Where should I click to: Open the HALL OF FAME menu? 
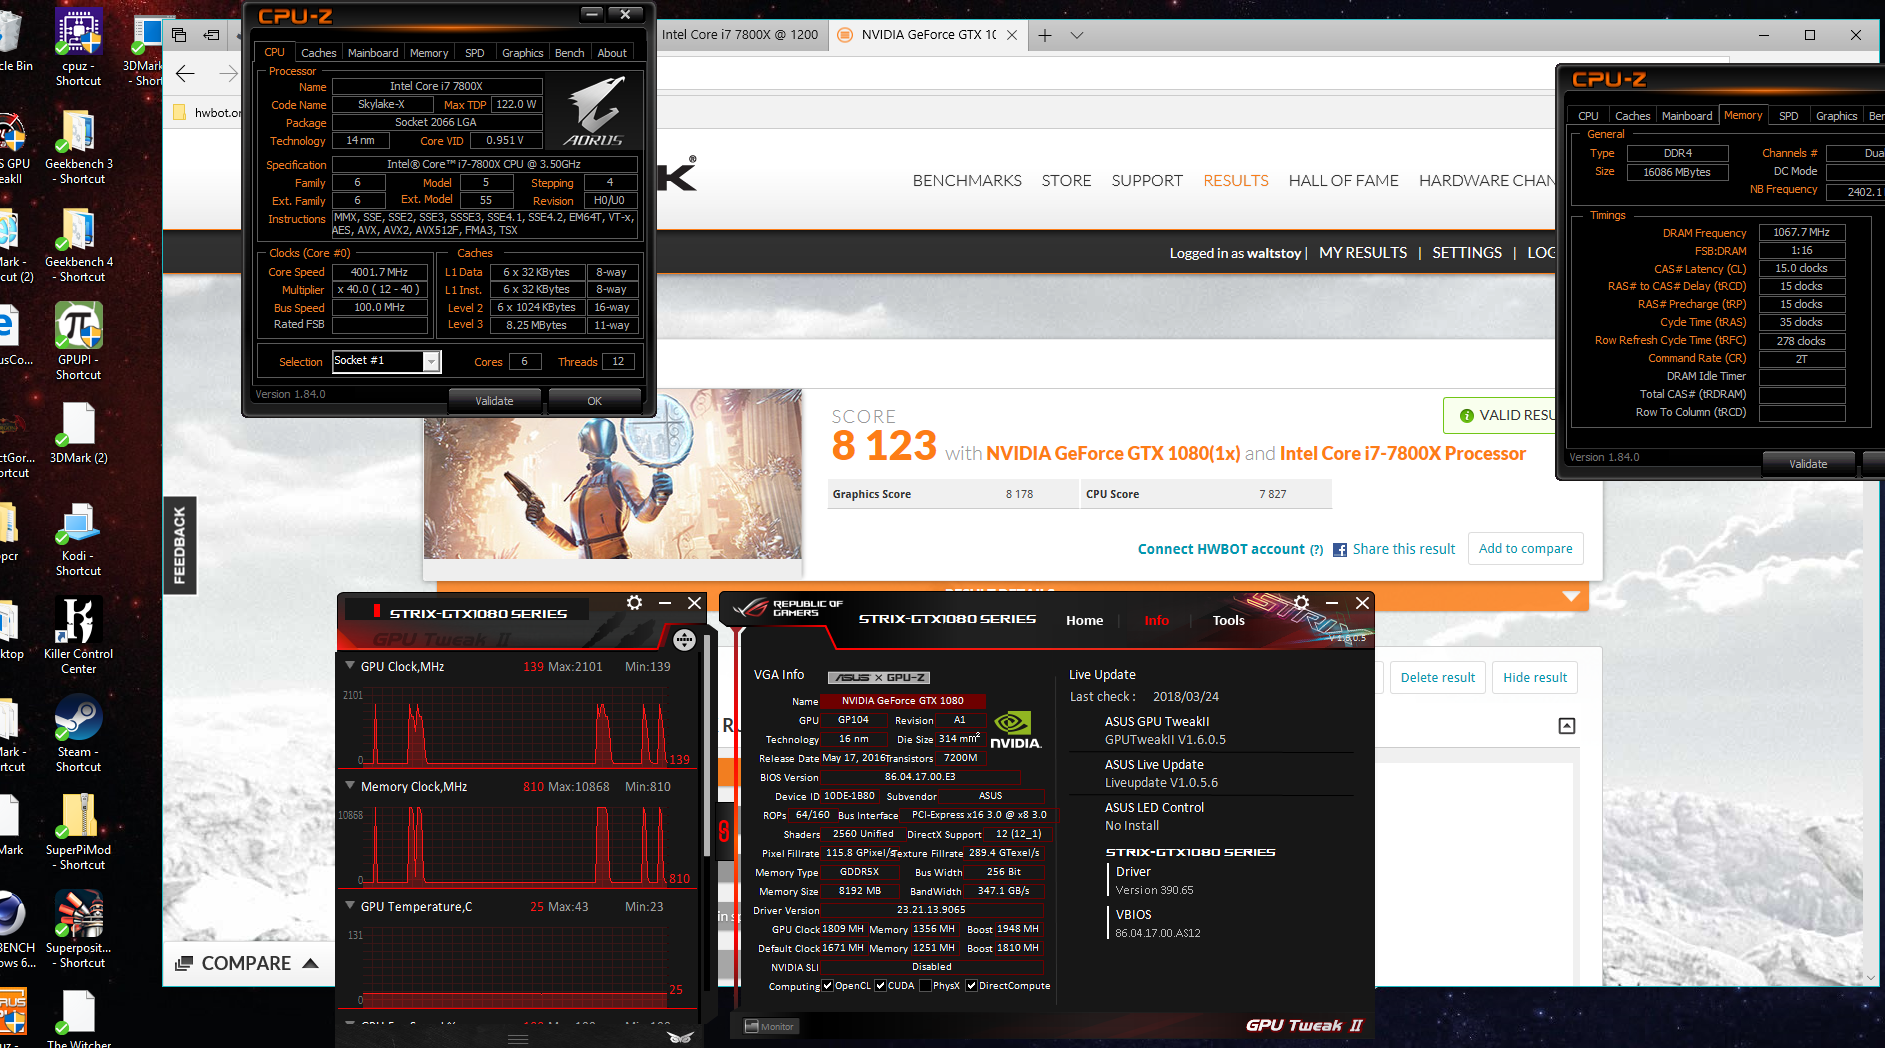pos(1343,181)
